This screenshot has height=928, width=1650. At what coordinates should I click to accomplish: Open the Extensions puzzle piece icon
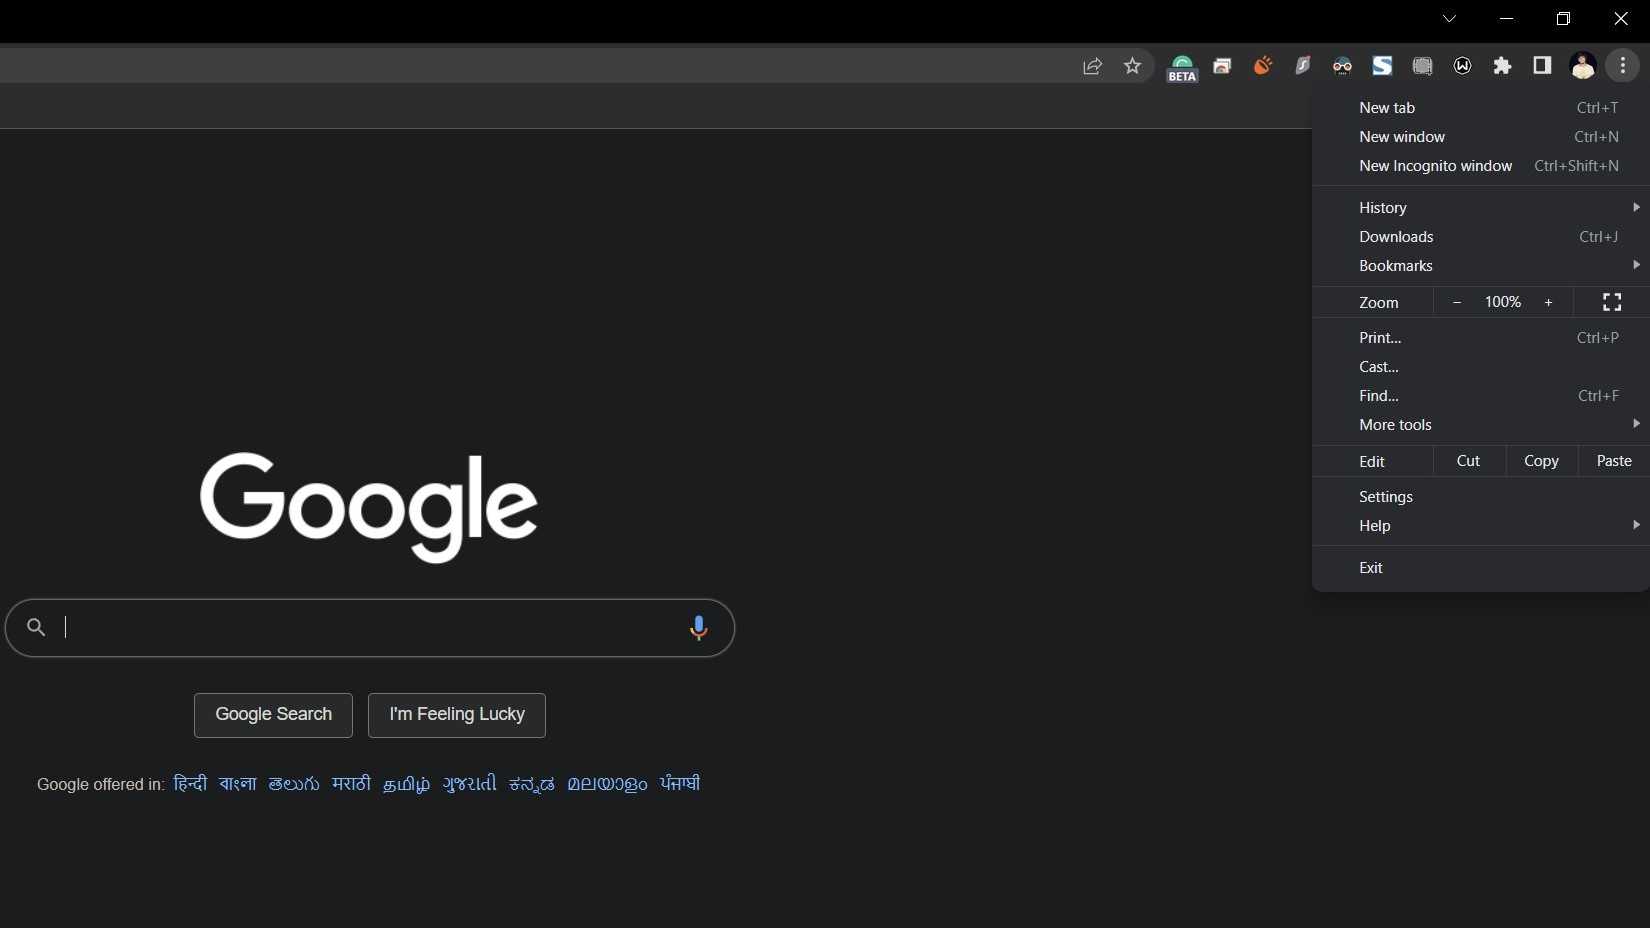(1502, 66)
